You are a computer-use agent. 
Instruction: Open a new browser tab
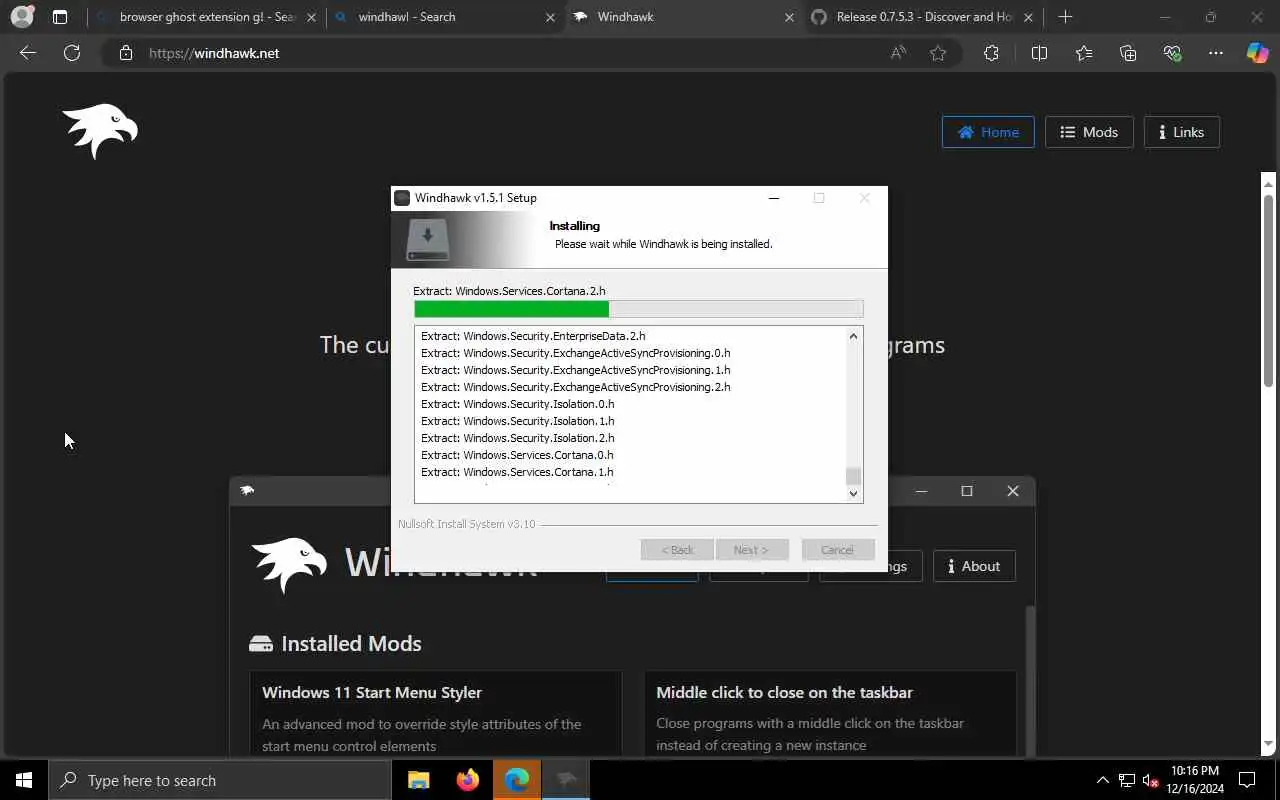[x=1065, y=17]
